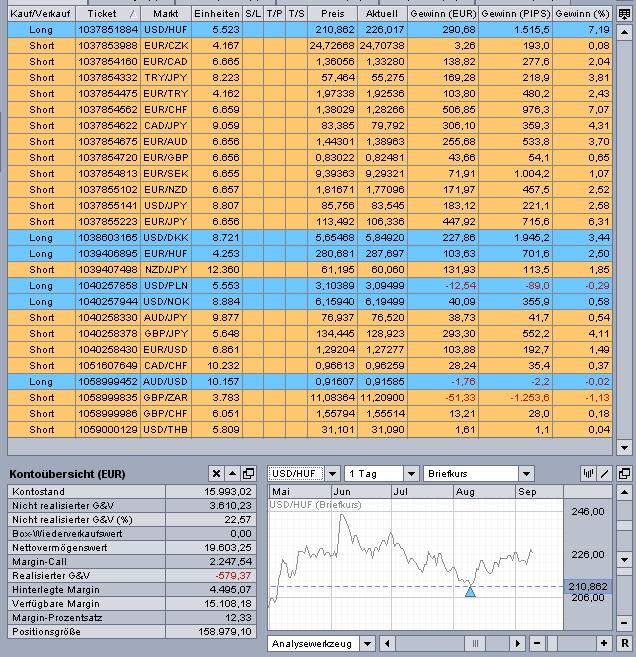Zoom in chart with bottom plus button
Screen dimensions: 636x657
point(604,643)
